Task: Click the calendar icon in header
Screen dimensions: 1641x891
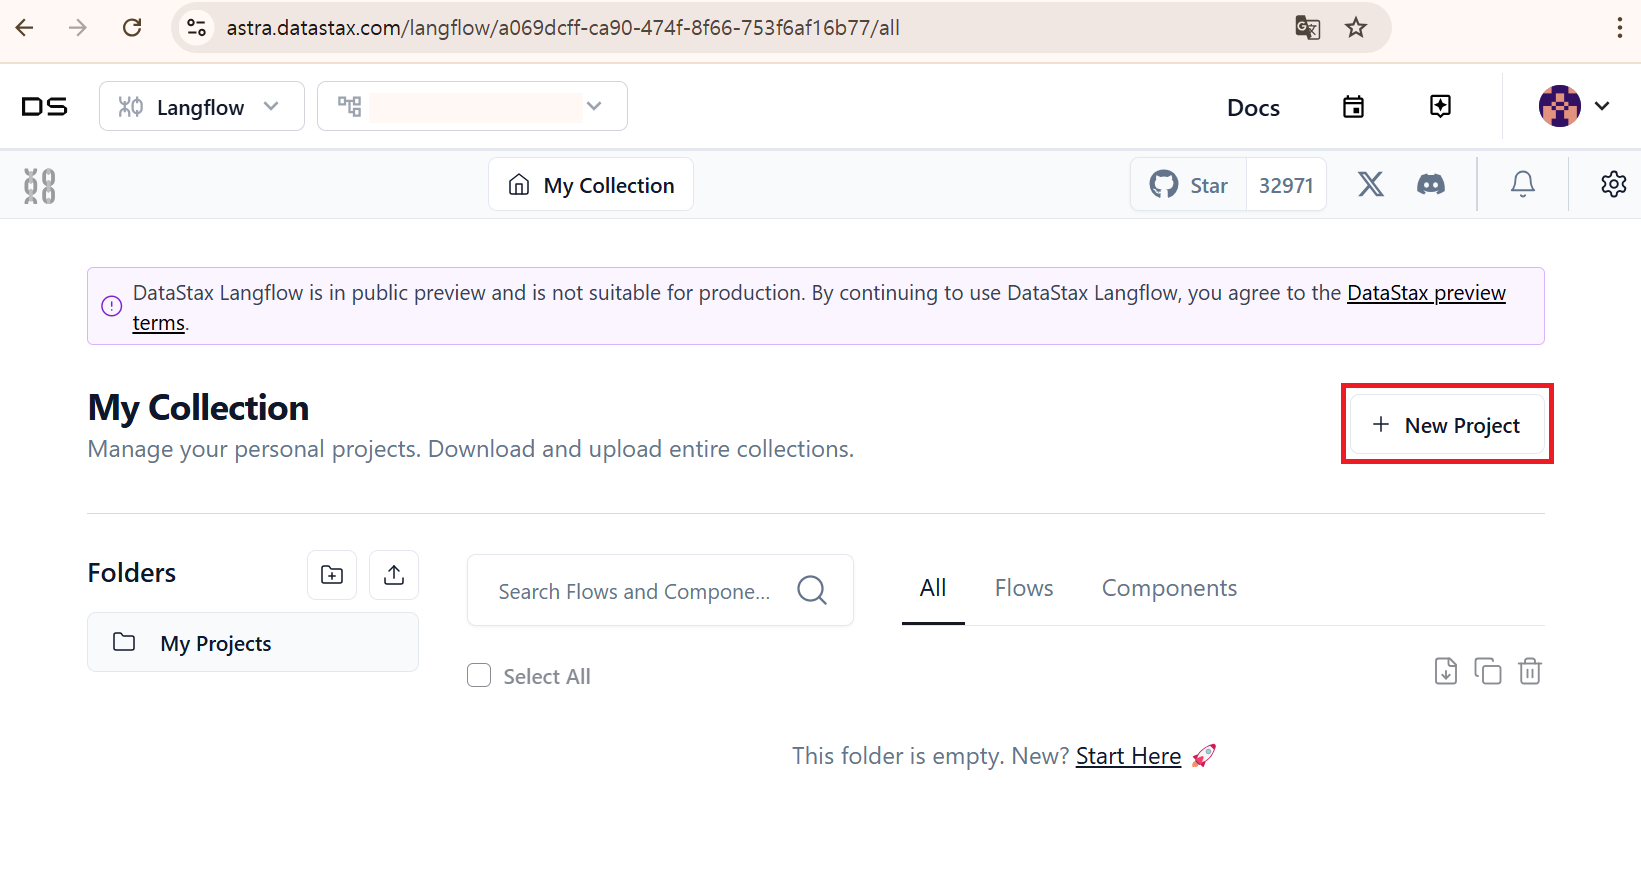Action: (x=1353, y=106)
